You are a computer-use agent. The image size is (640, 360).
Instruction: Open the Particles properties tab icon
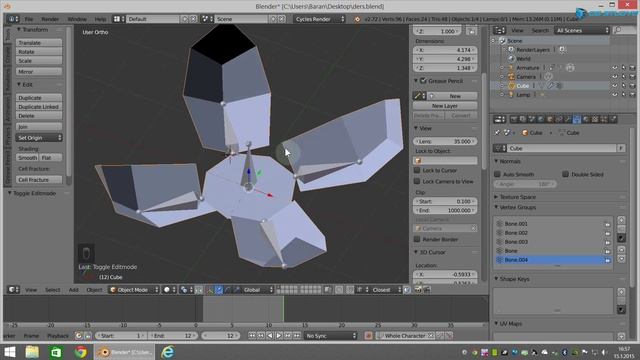coord(604,120)
